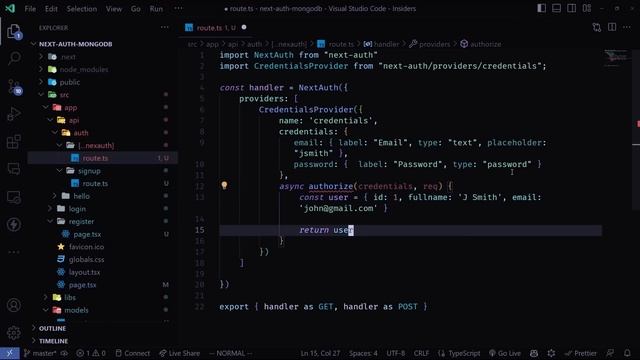Image resolution: width=640 pixels, height=360 pixels.
Task: Open title bar menu overflow ellipsis
Action: [178, 9]
